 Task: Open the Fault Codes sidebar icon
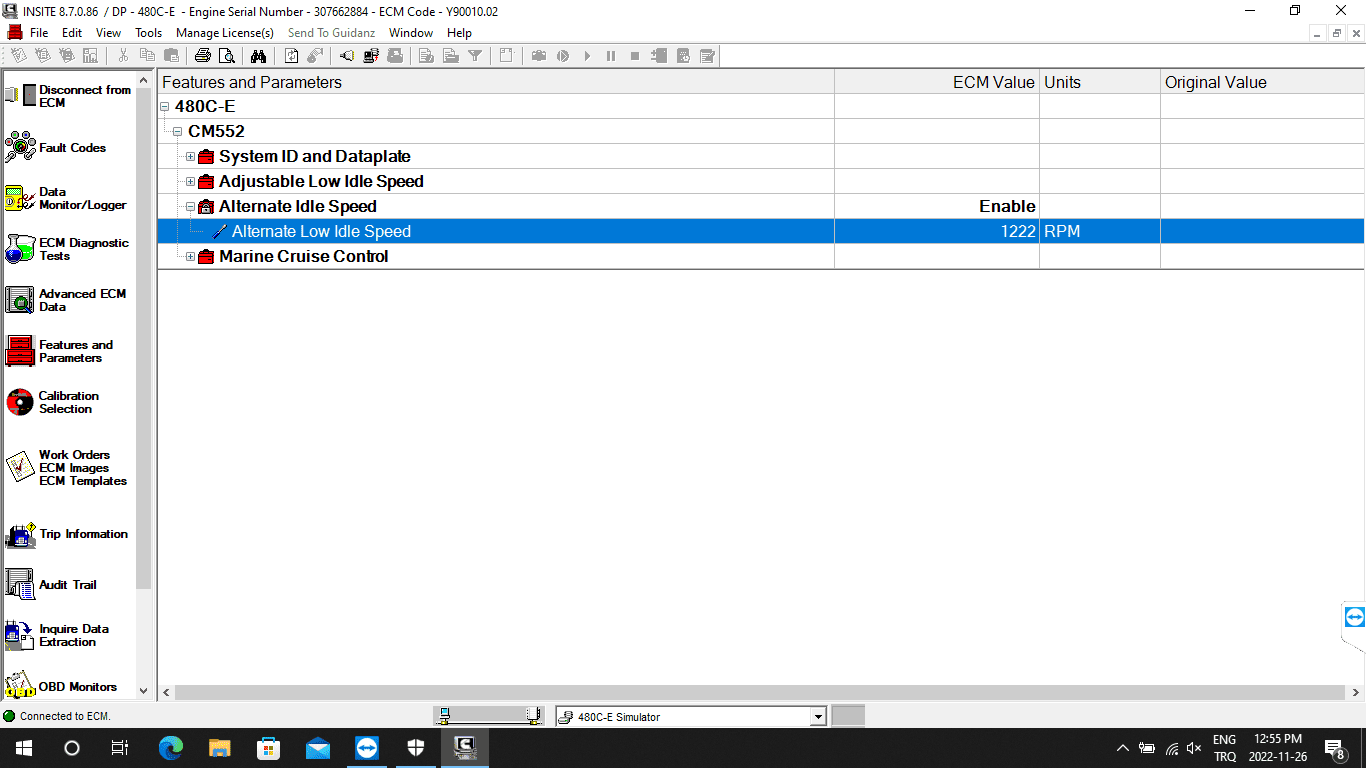pyautogui.click(x=21, y=148)
